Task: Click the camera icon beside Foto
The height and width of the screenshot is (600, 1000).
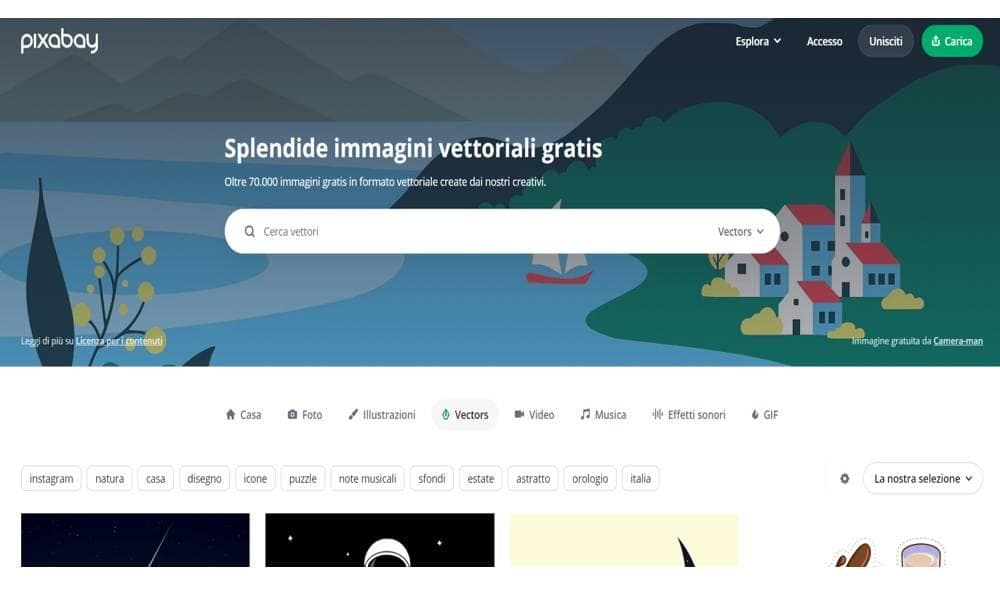Action: 292,414
